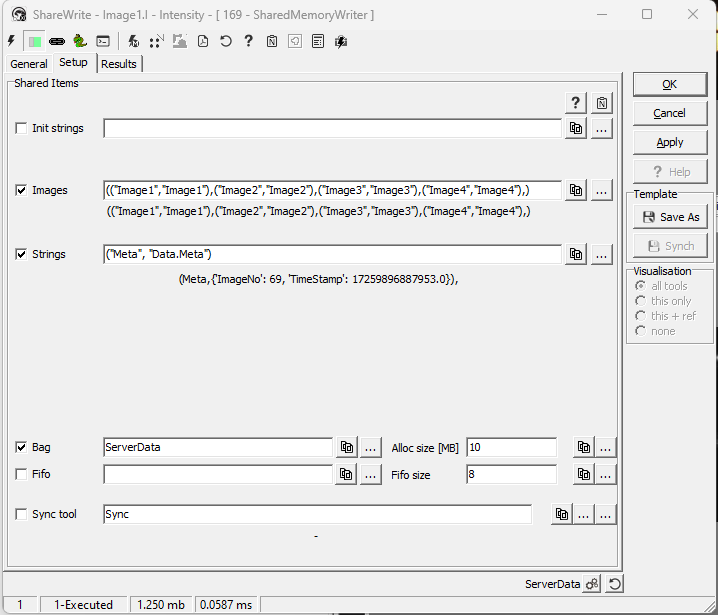718x615 pixels.
Task: Click copy icon next to Sync tool field
Action: 562,514
